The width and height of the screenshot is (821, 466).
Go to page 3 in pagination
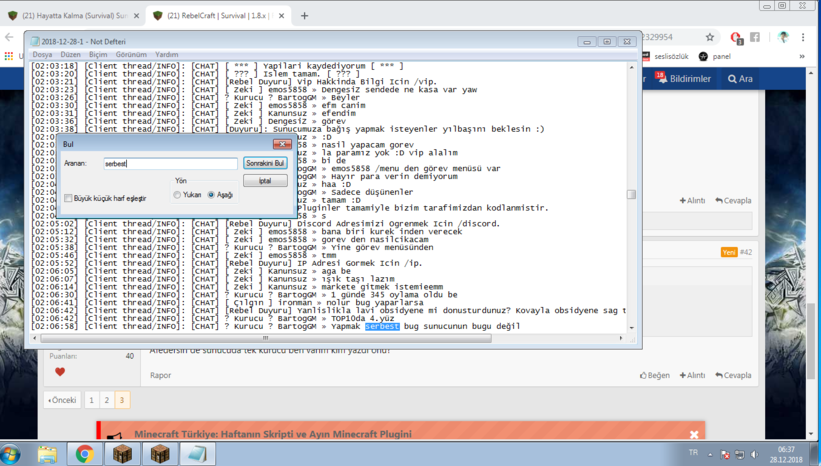[x=121, y=400]
